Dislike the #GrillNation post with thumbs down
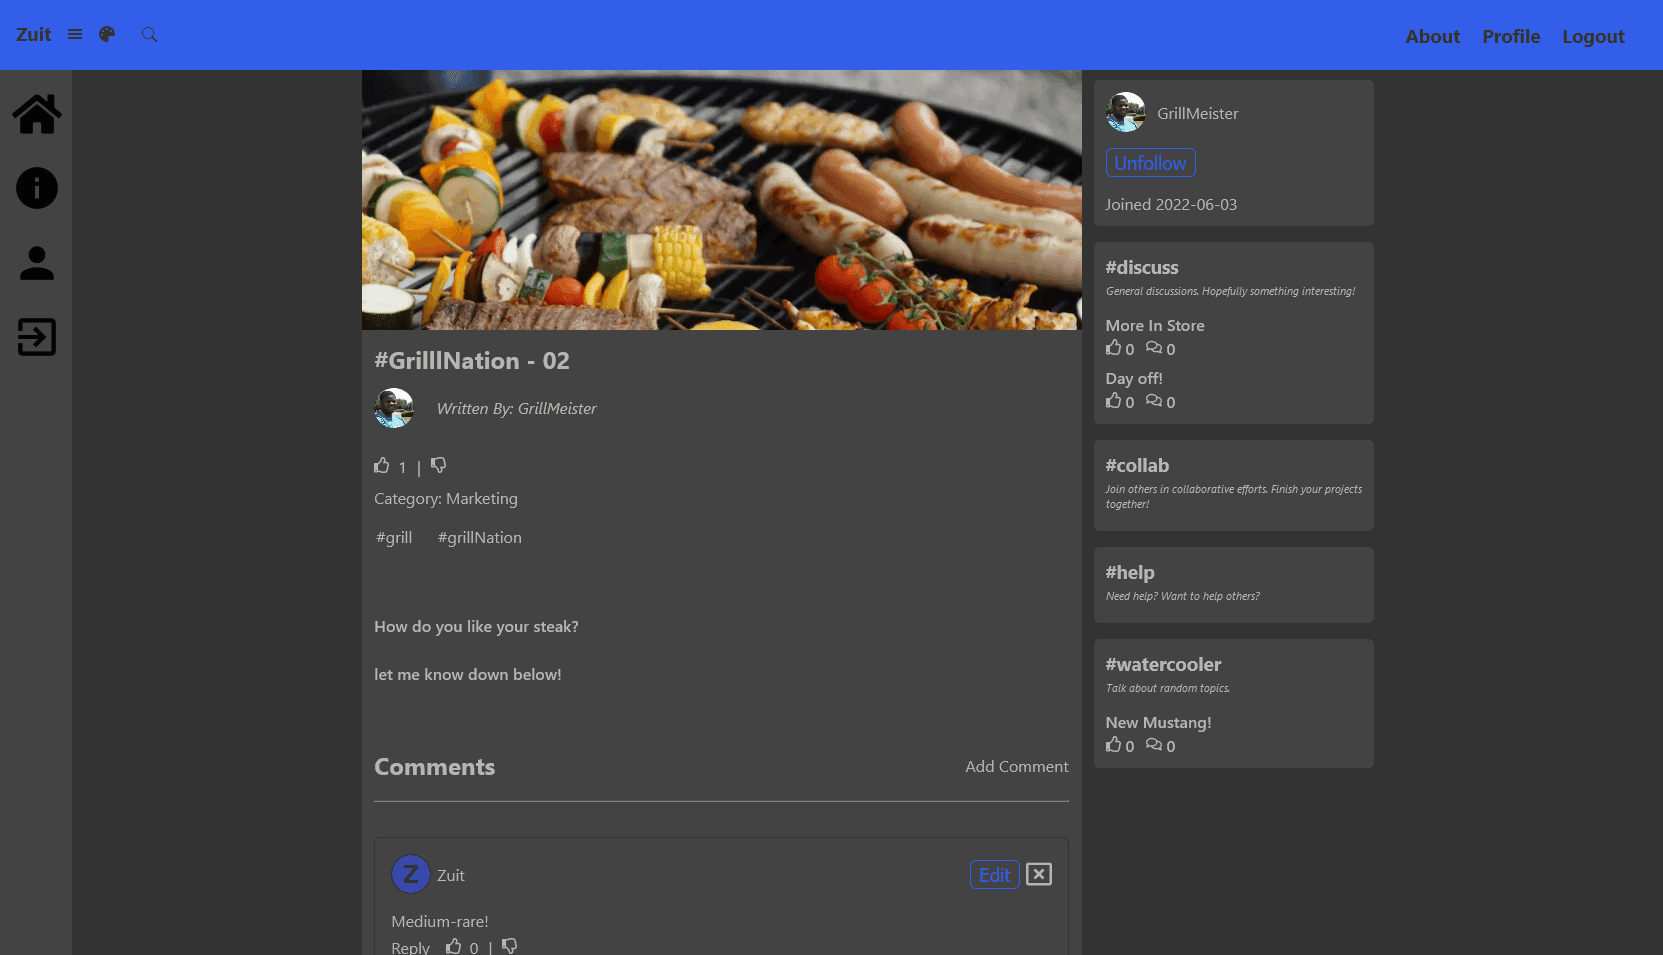The image size is (1663, 955). 438,465
